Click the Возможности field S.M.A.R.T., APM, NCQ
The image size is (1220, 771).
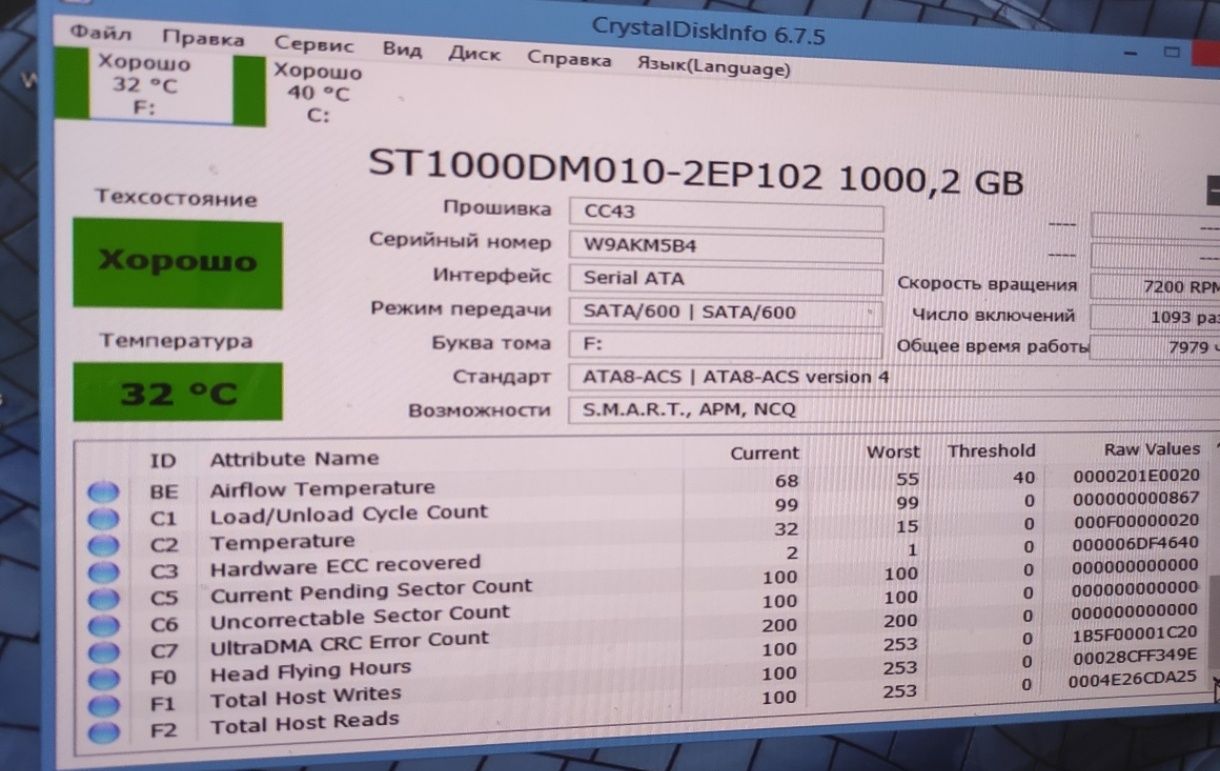895,410
